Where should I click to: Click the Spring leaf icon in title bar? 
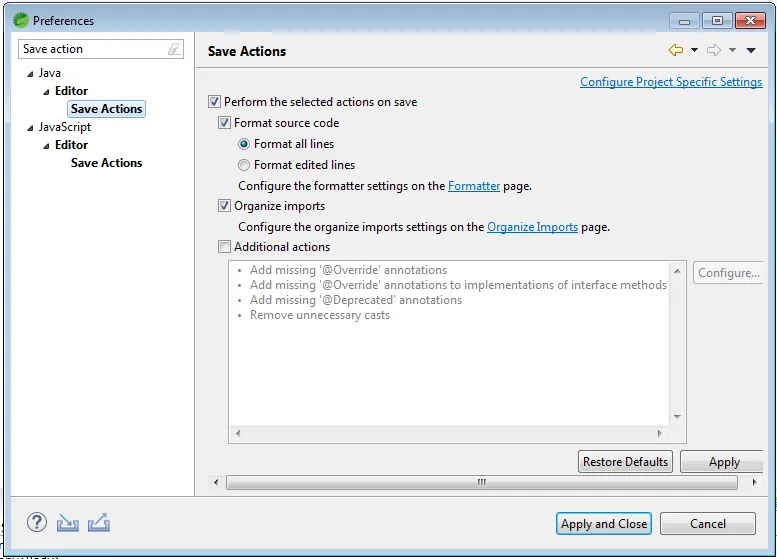20,20
